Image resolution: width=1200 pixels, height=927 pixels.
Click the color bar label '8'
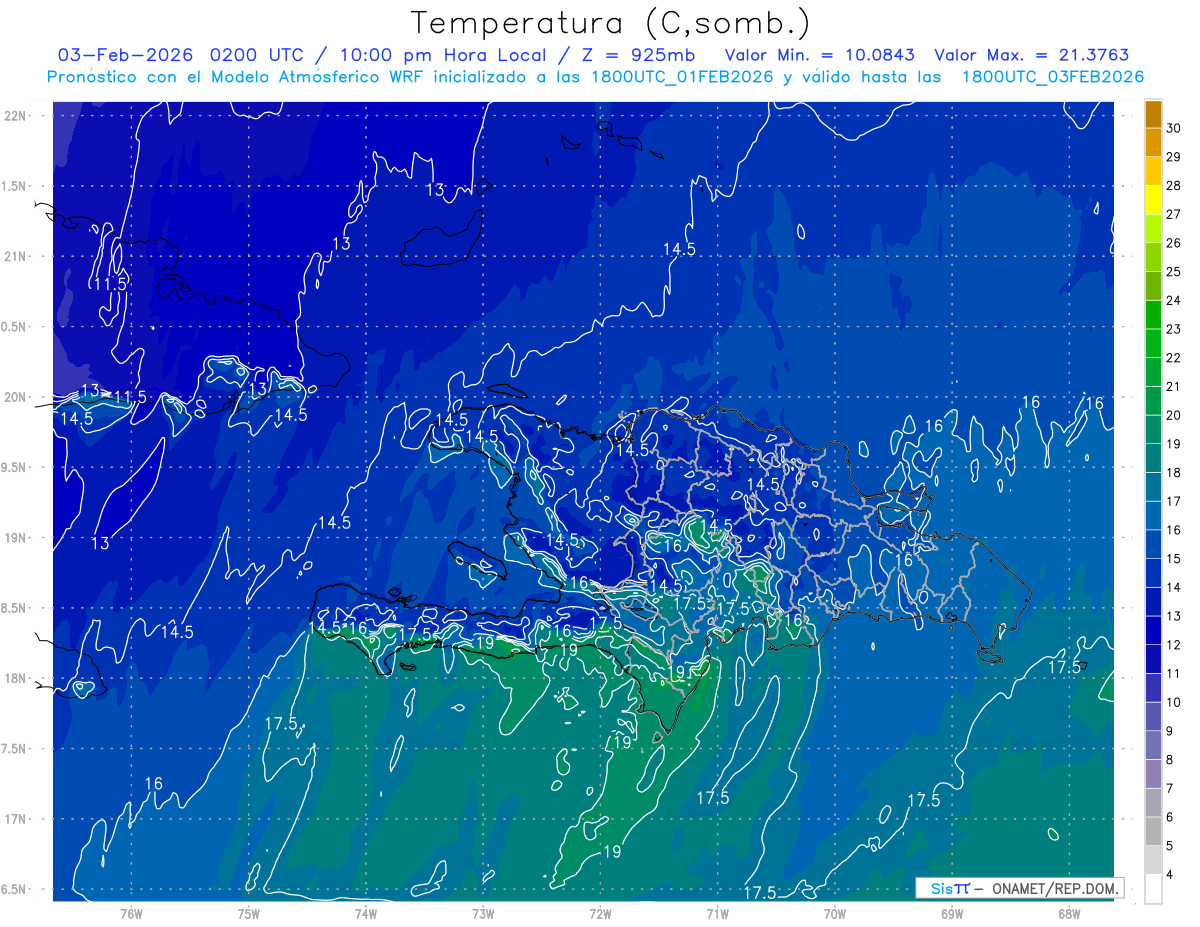(x=1169, y=759)
